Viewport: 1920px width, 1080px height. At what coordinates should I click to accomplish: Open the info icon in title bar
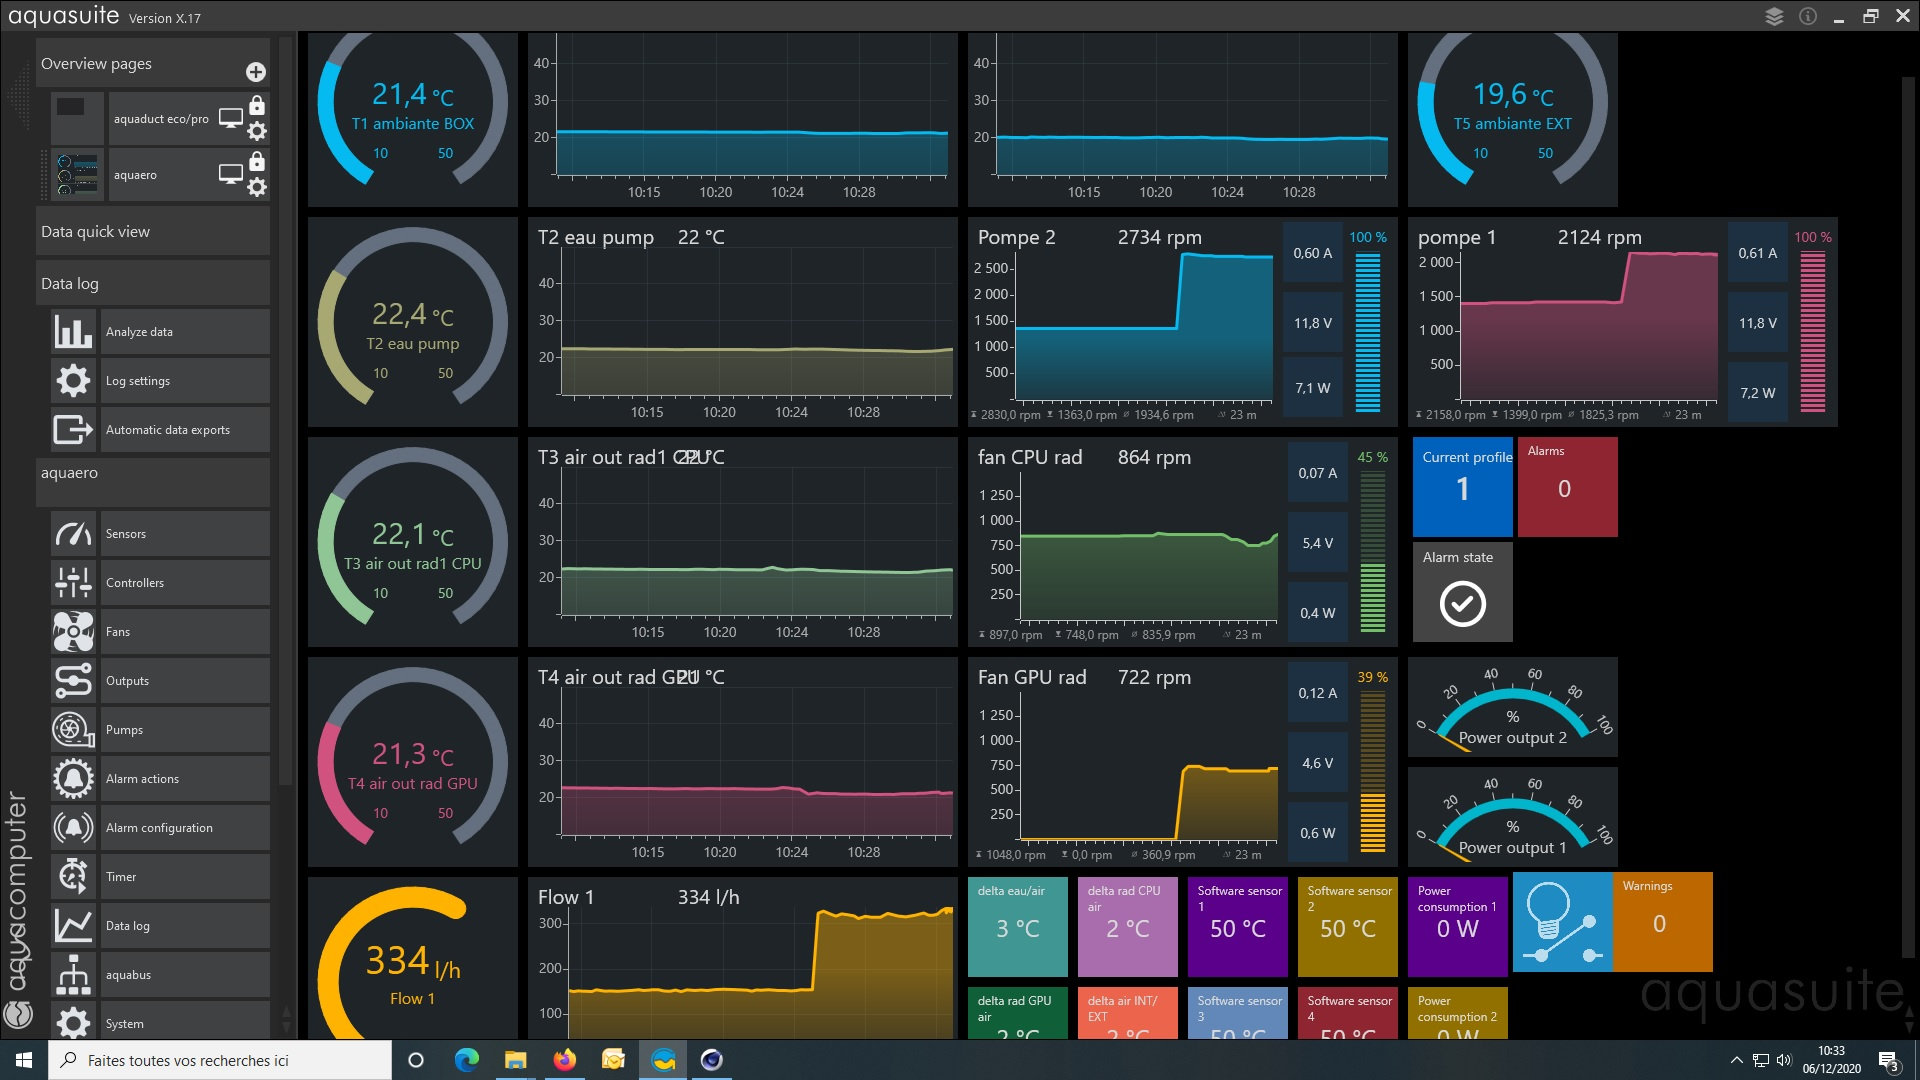[x=1807, y=17]
